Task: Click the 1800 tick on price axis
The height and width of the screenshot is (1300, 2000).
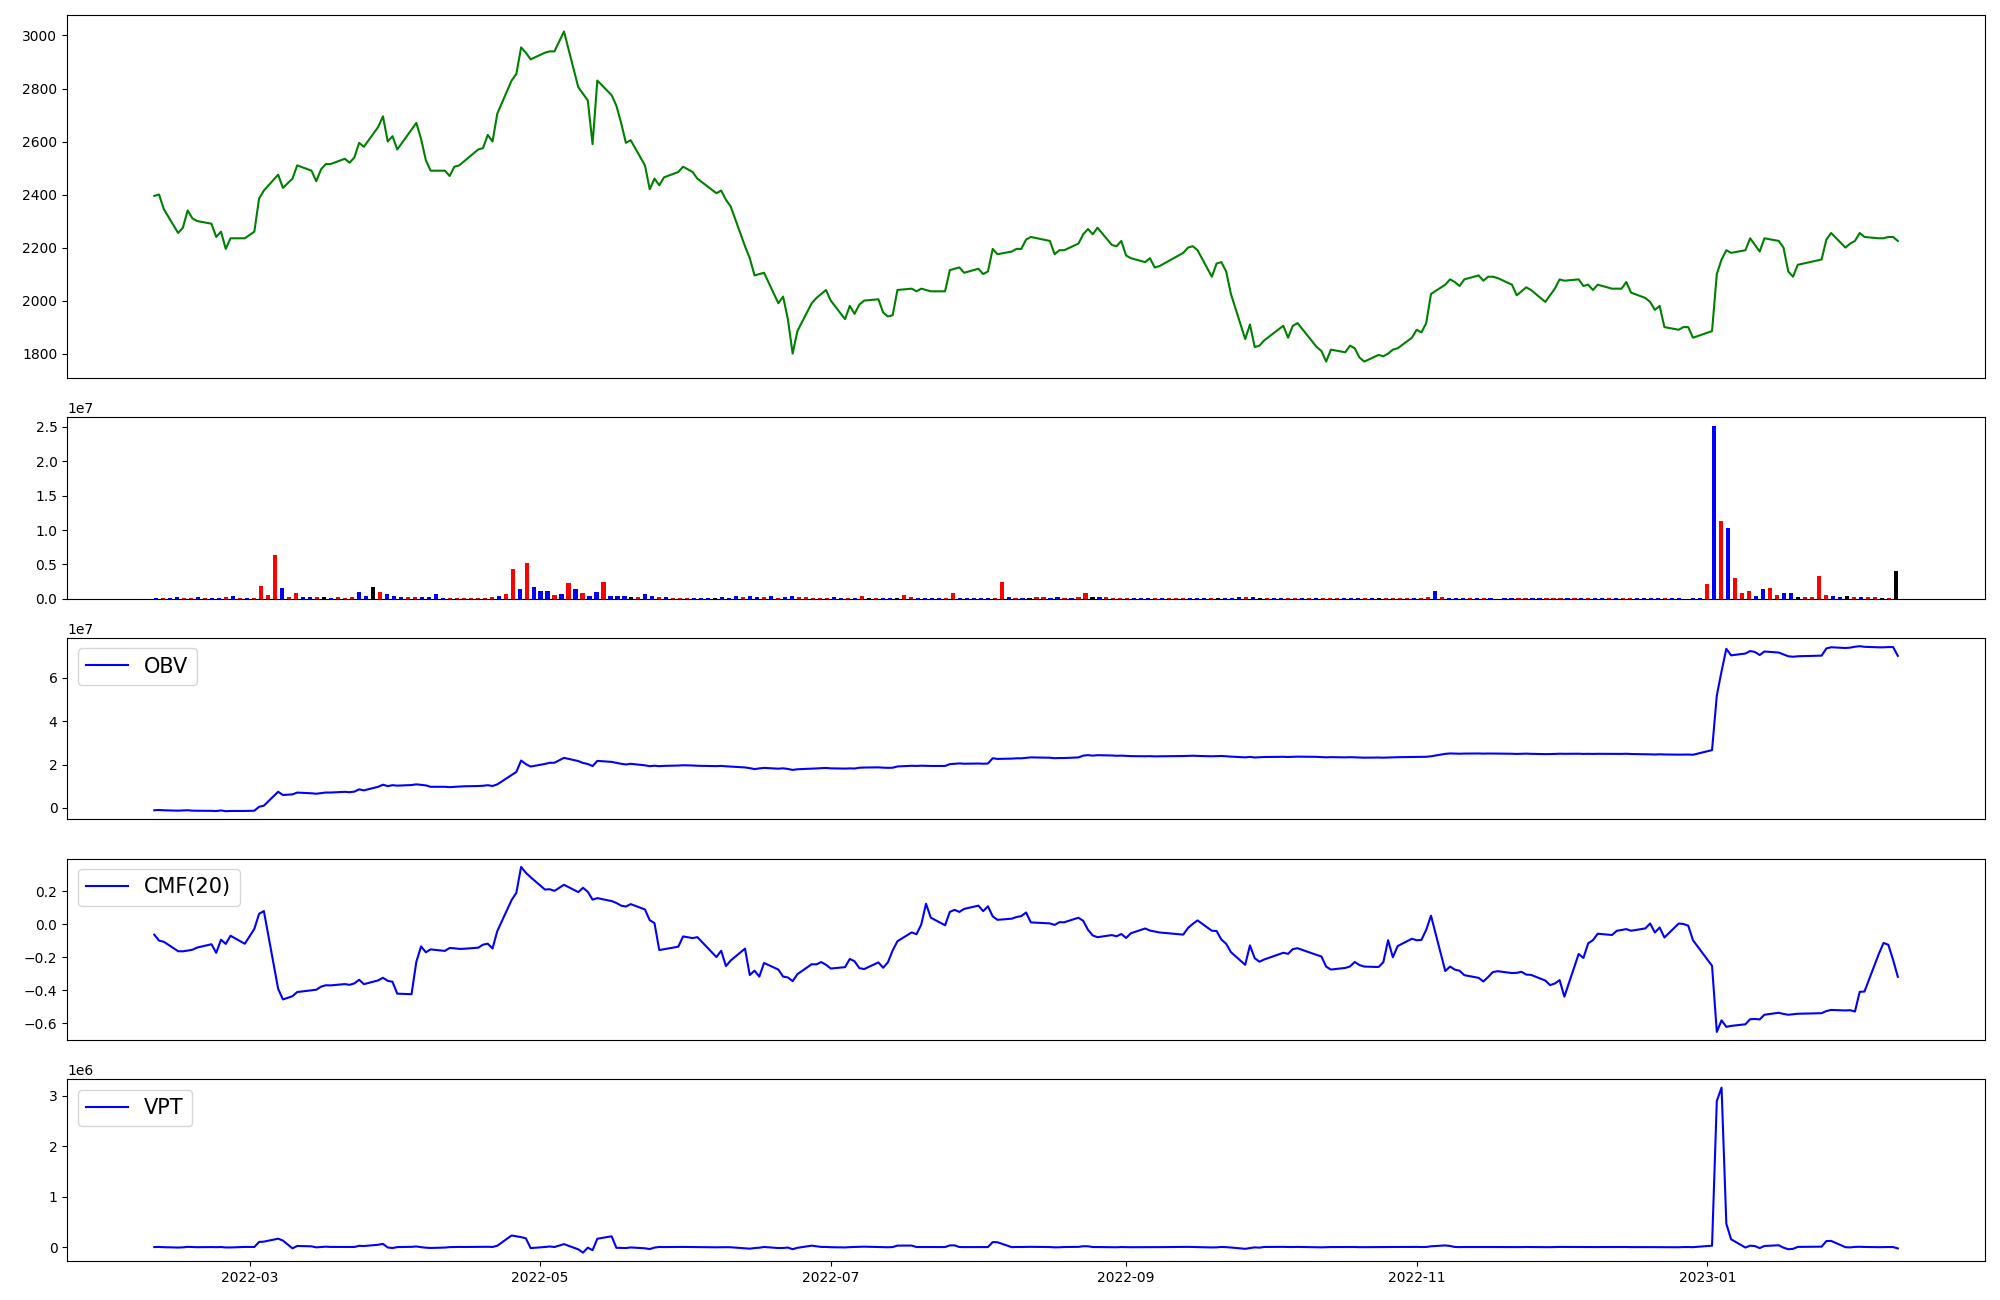Action: 39,354
